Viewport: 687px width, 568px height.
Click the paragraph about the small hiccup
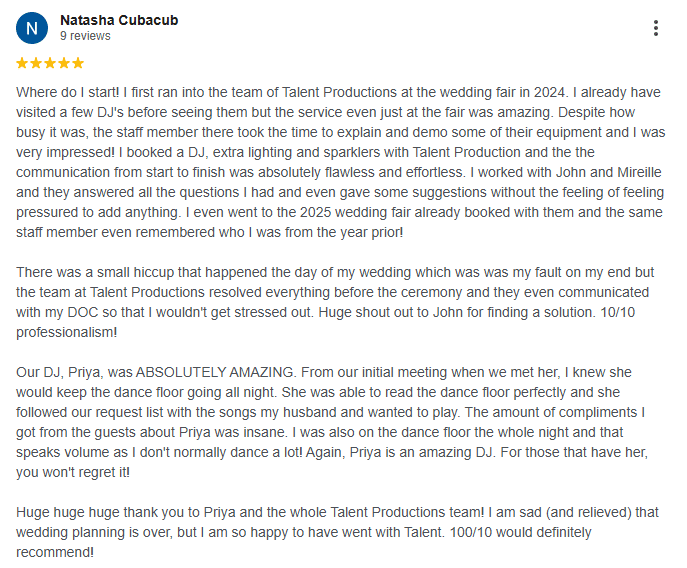[340, 292]
